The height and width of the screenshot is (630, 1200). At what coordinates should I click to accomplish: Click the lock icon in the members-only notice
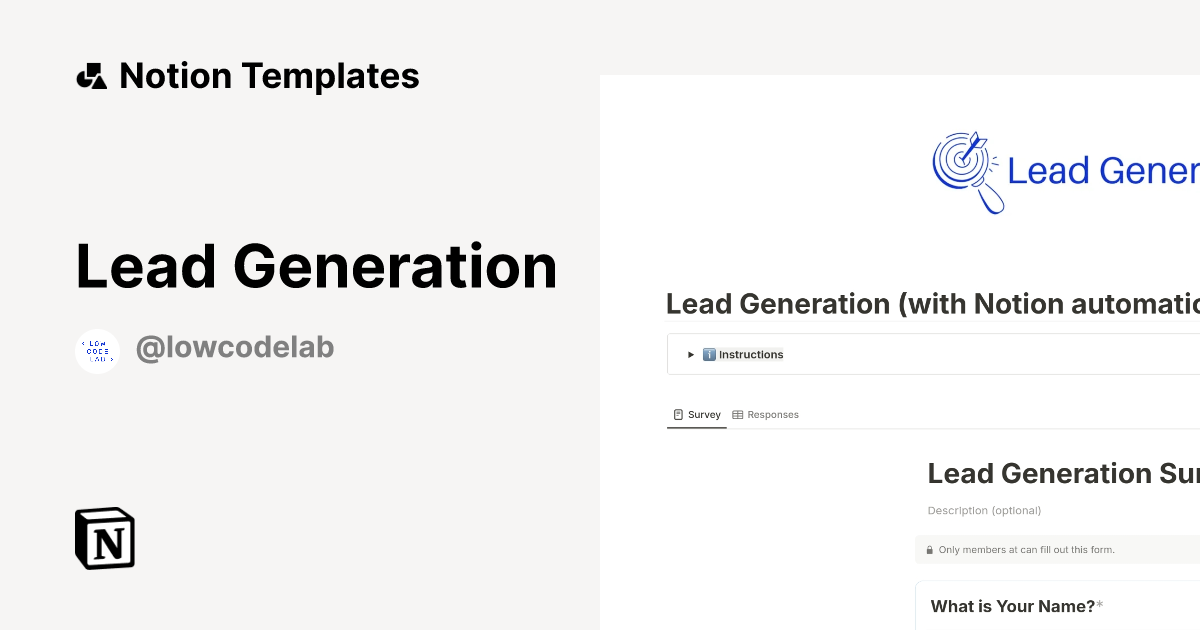click(x=930, y=549)
